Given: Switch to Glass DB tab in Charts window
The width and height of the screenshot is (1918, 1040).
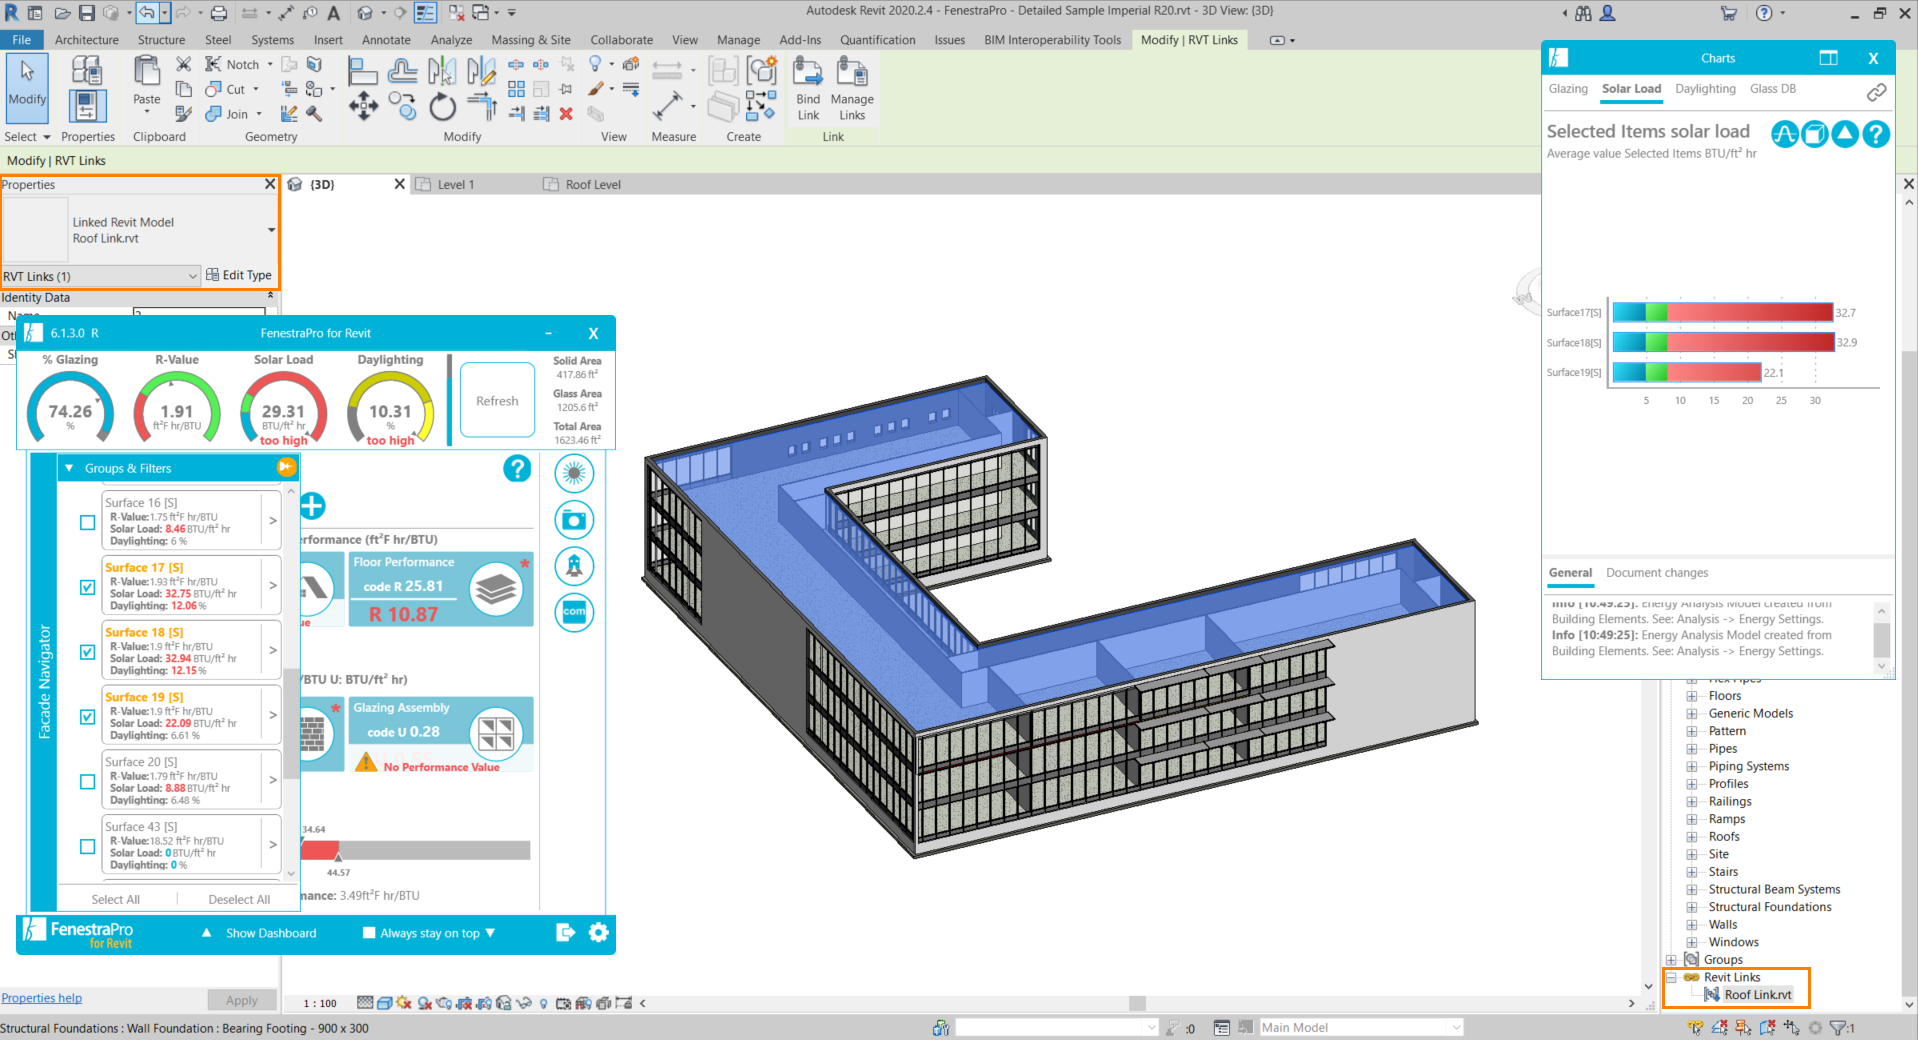Looking at the screenshot, I should point(1773,89).
